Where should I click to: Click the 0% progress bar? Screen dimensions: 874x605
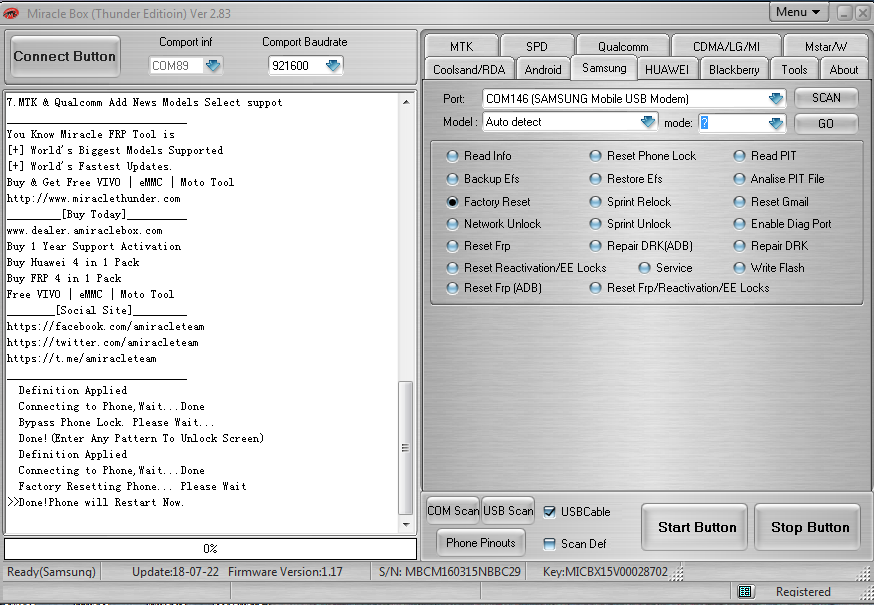pyautogui.click(x=210, y=549)
